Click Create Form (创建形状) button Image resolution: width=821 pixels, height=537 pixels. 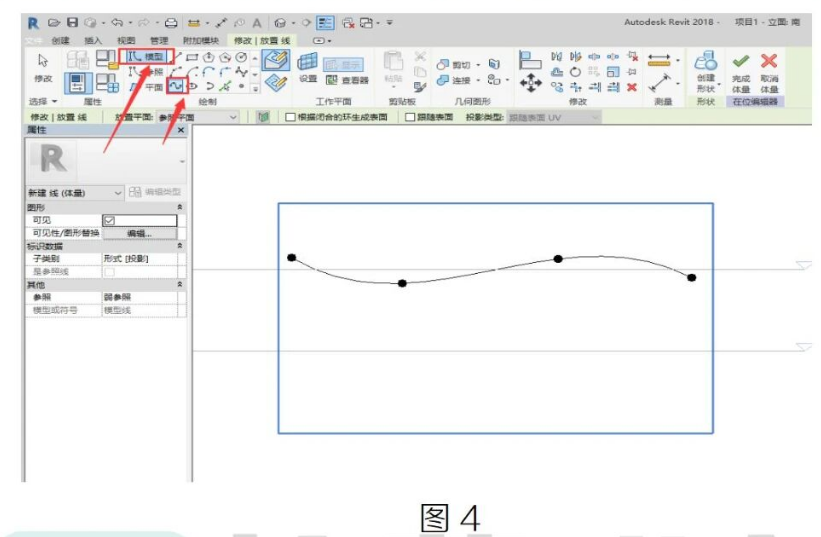(x=706, y=72)
